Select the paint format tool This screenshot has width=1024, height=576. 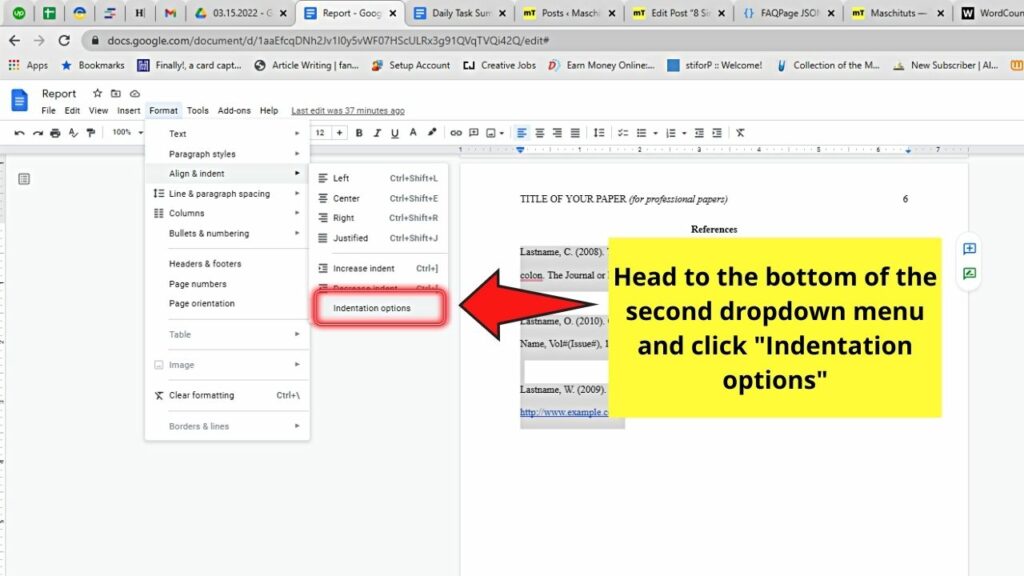tap(91, 133)
